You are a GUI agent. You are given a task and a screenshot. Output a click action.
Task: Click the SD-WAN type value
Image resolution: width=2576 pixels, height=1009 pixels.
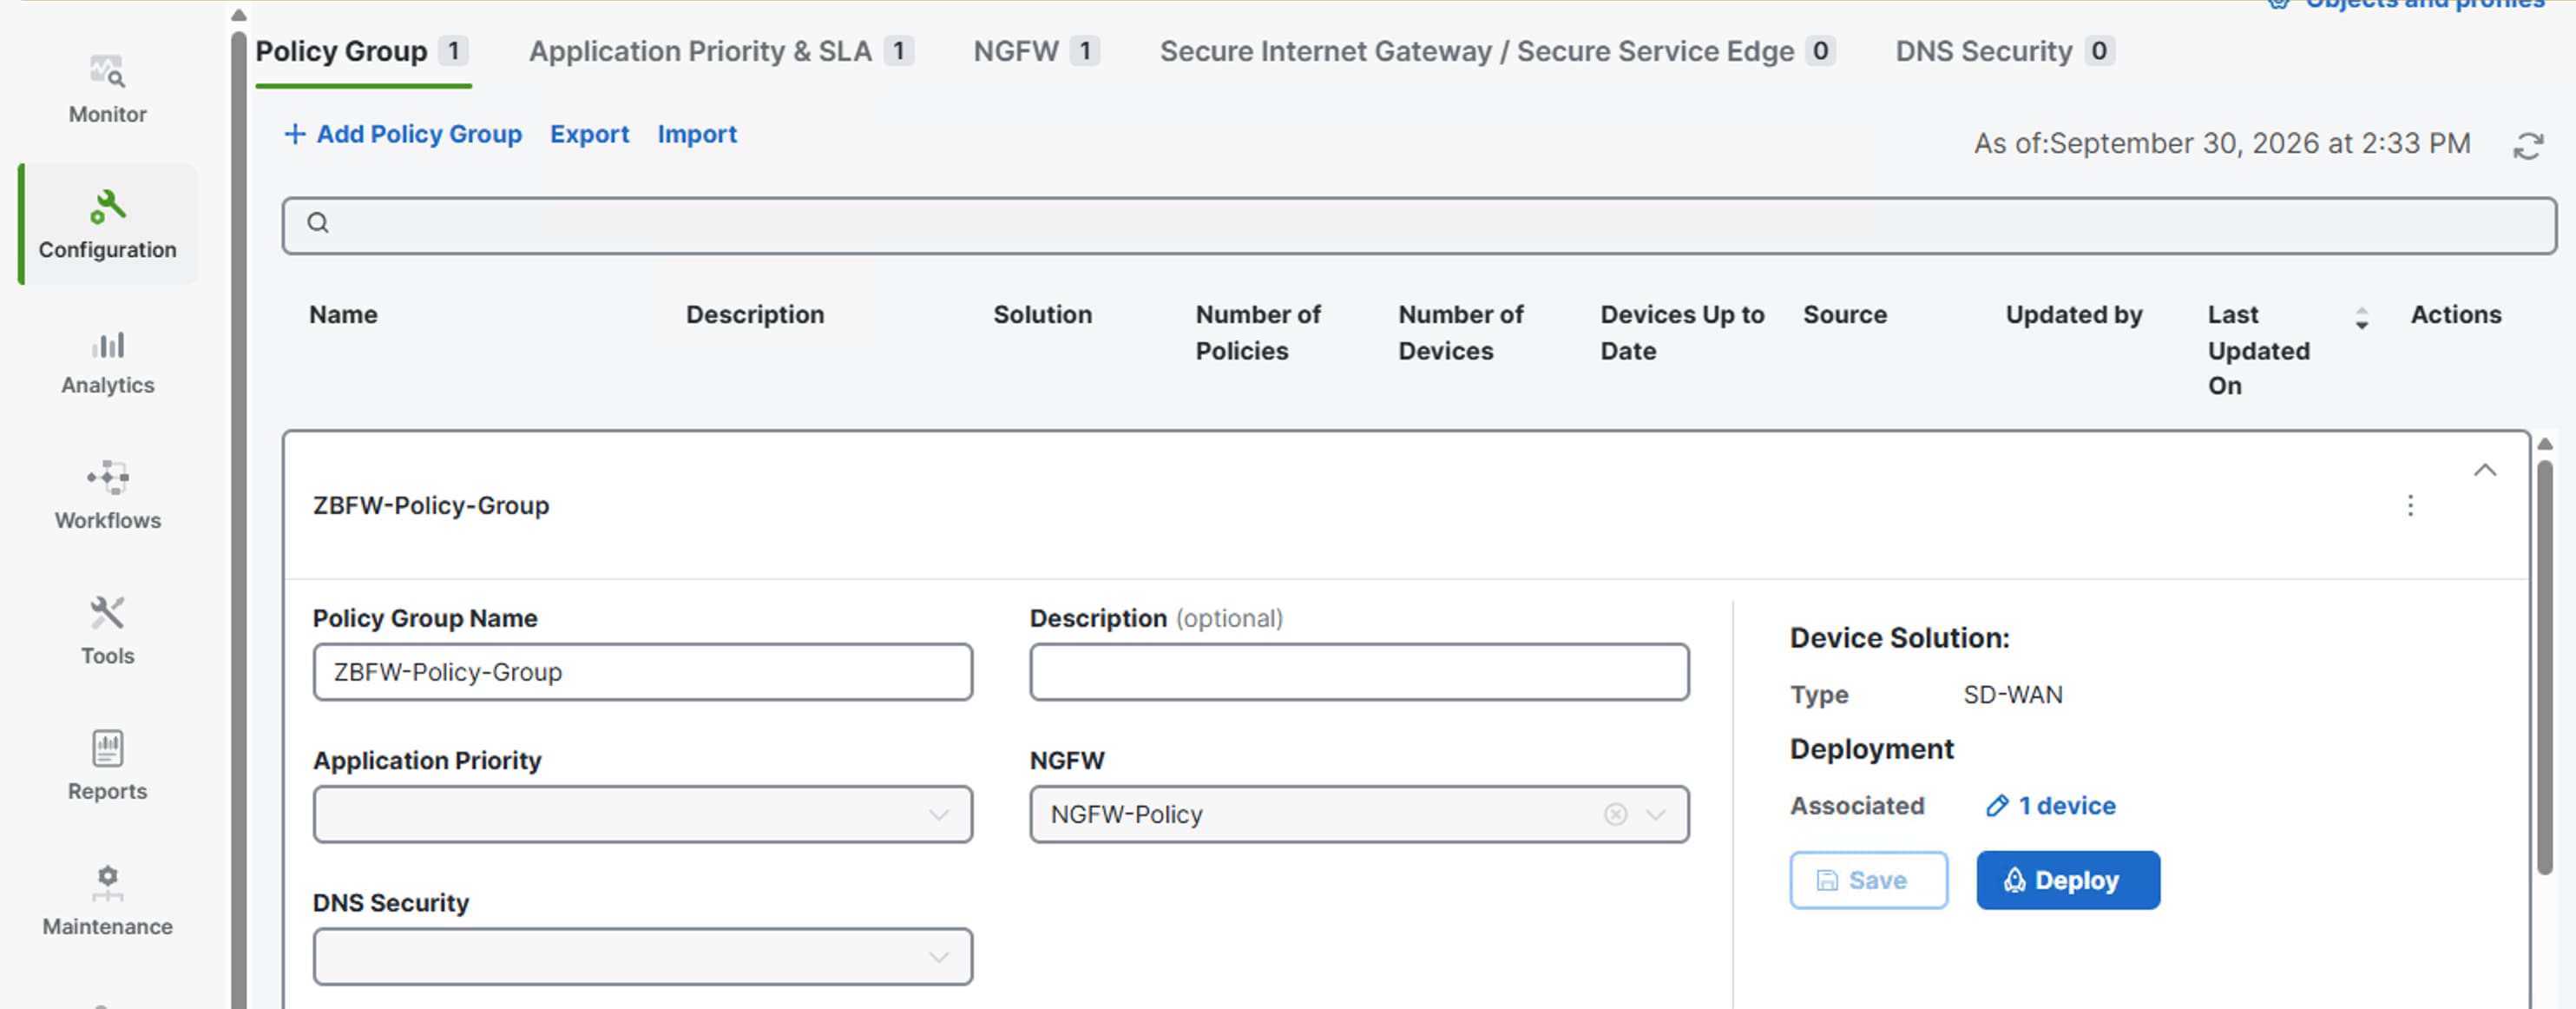(2012, 694)
